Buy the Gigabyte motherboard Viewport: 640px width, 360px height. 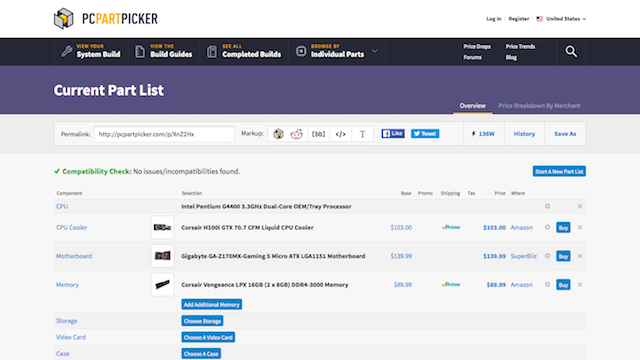563,256
